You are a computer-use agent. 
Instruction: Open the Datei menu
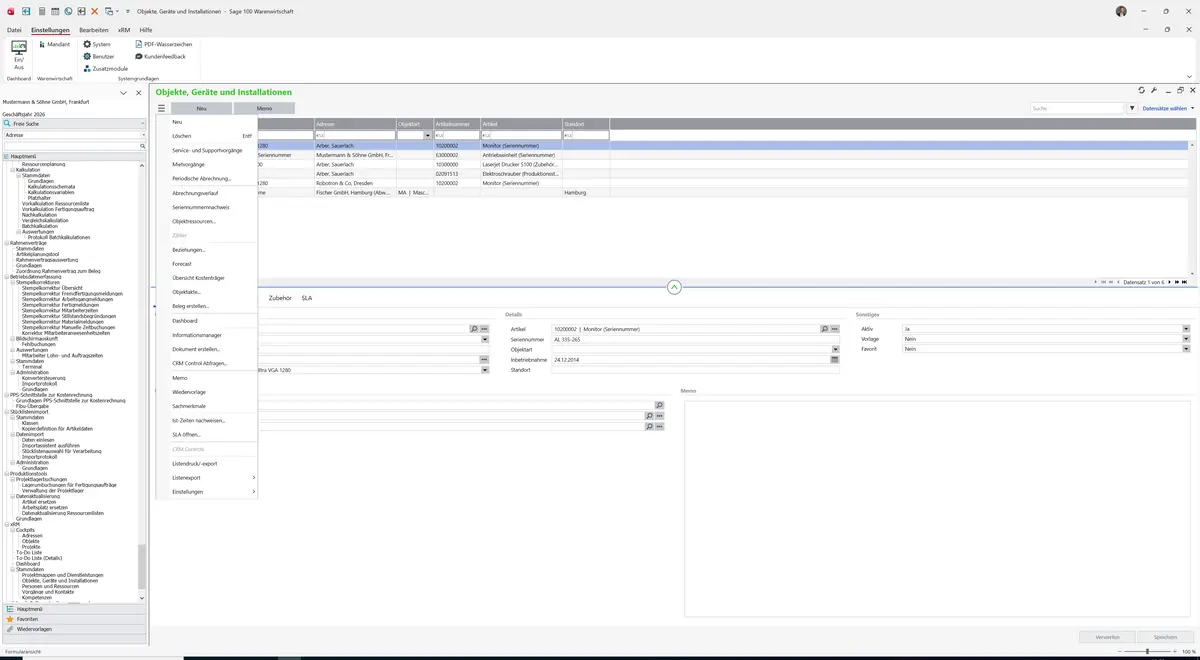coord(14,30)
